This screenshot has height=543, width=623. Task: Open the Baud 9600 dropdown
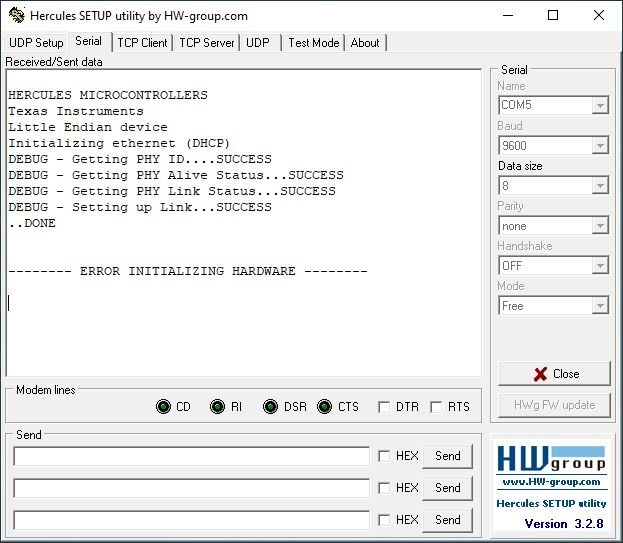point(600,145)
